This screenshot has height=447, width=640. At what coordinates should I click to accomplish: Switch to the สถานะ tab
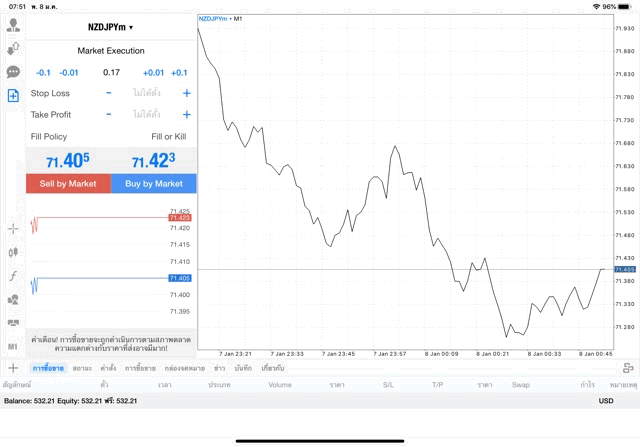click(83, 368)
